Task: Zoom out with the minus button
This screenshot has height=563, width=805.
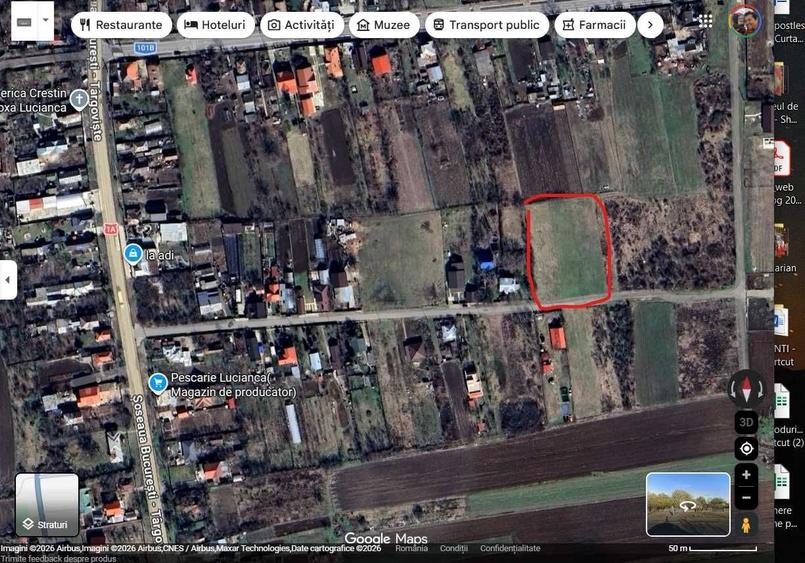Action: 746,498
